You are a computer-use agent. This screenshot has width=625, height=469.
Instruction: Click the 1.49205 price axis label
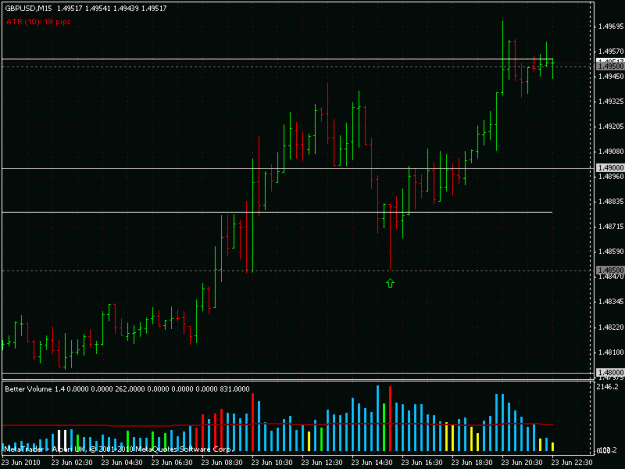(x=611, y=126)
